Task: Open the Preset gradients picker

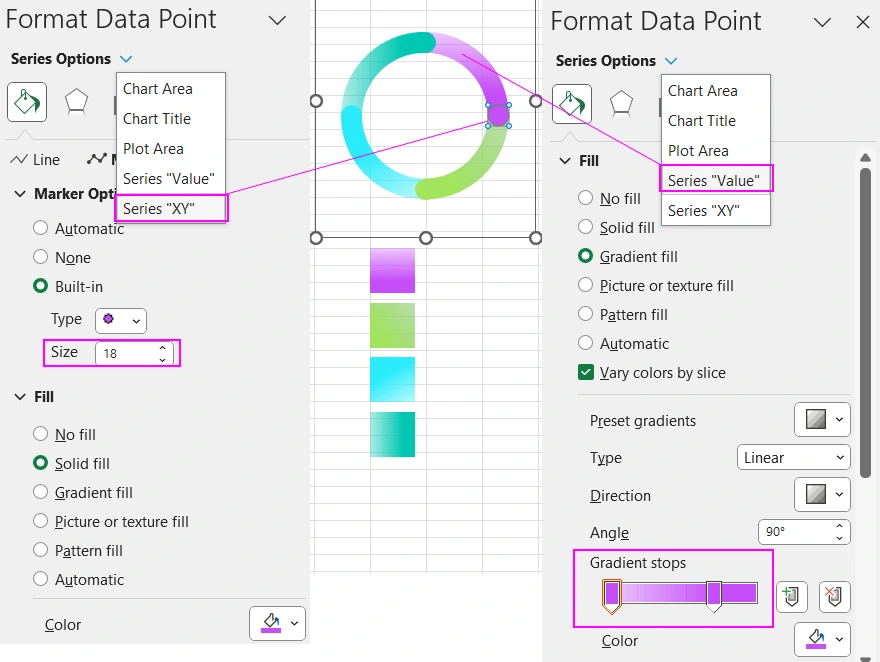Action: 822,420
